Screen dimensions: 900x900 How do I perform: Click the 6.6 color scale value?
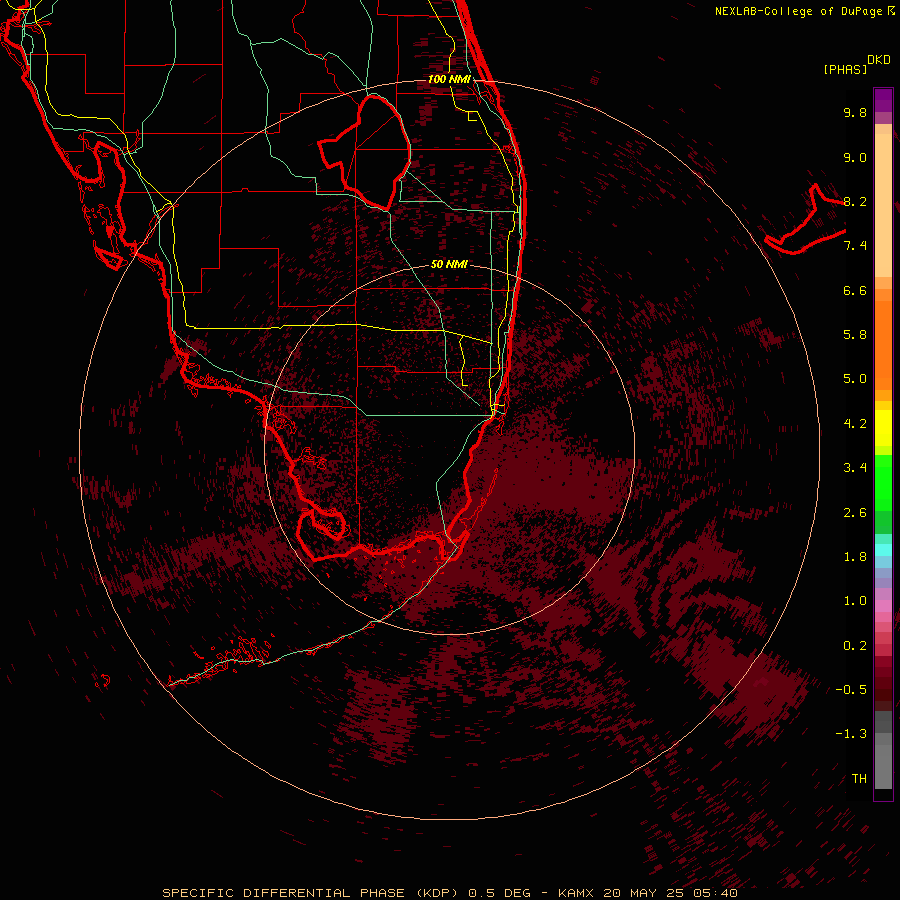click(855, 290)
